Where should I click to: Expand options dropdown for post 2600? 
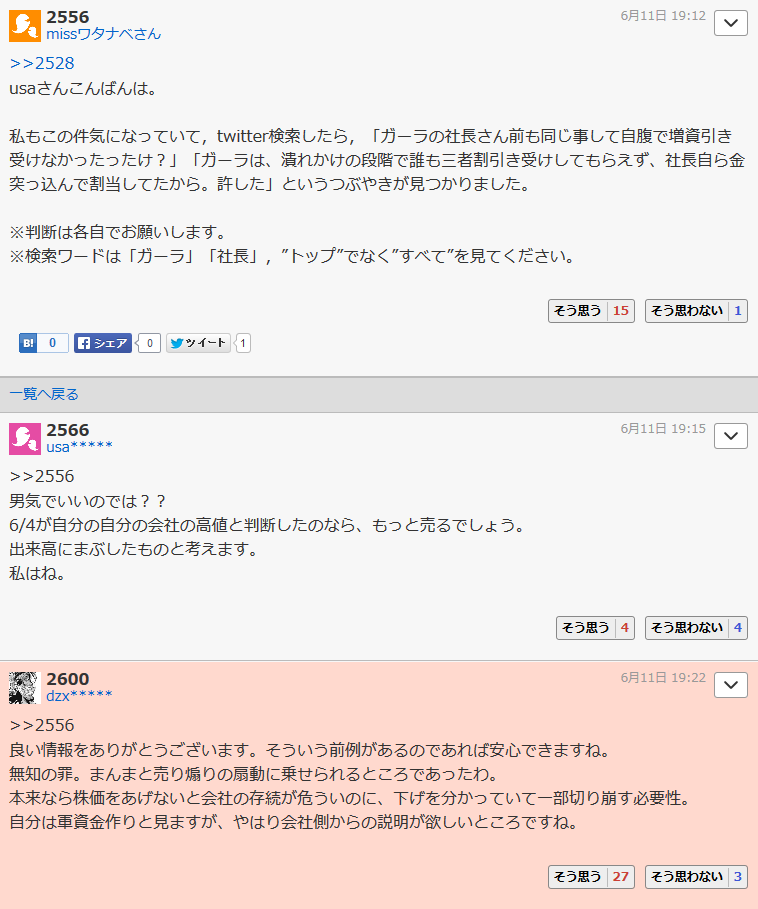coord(731,685)
